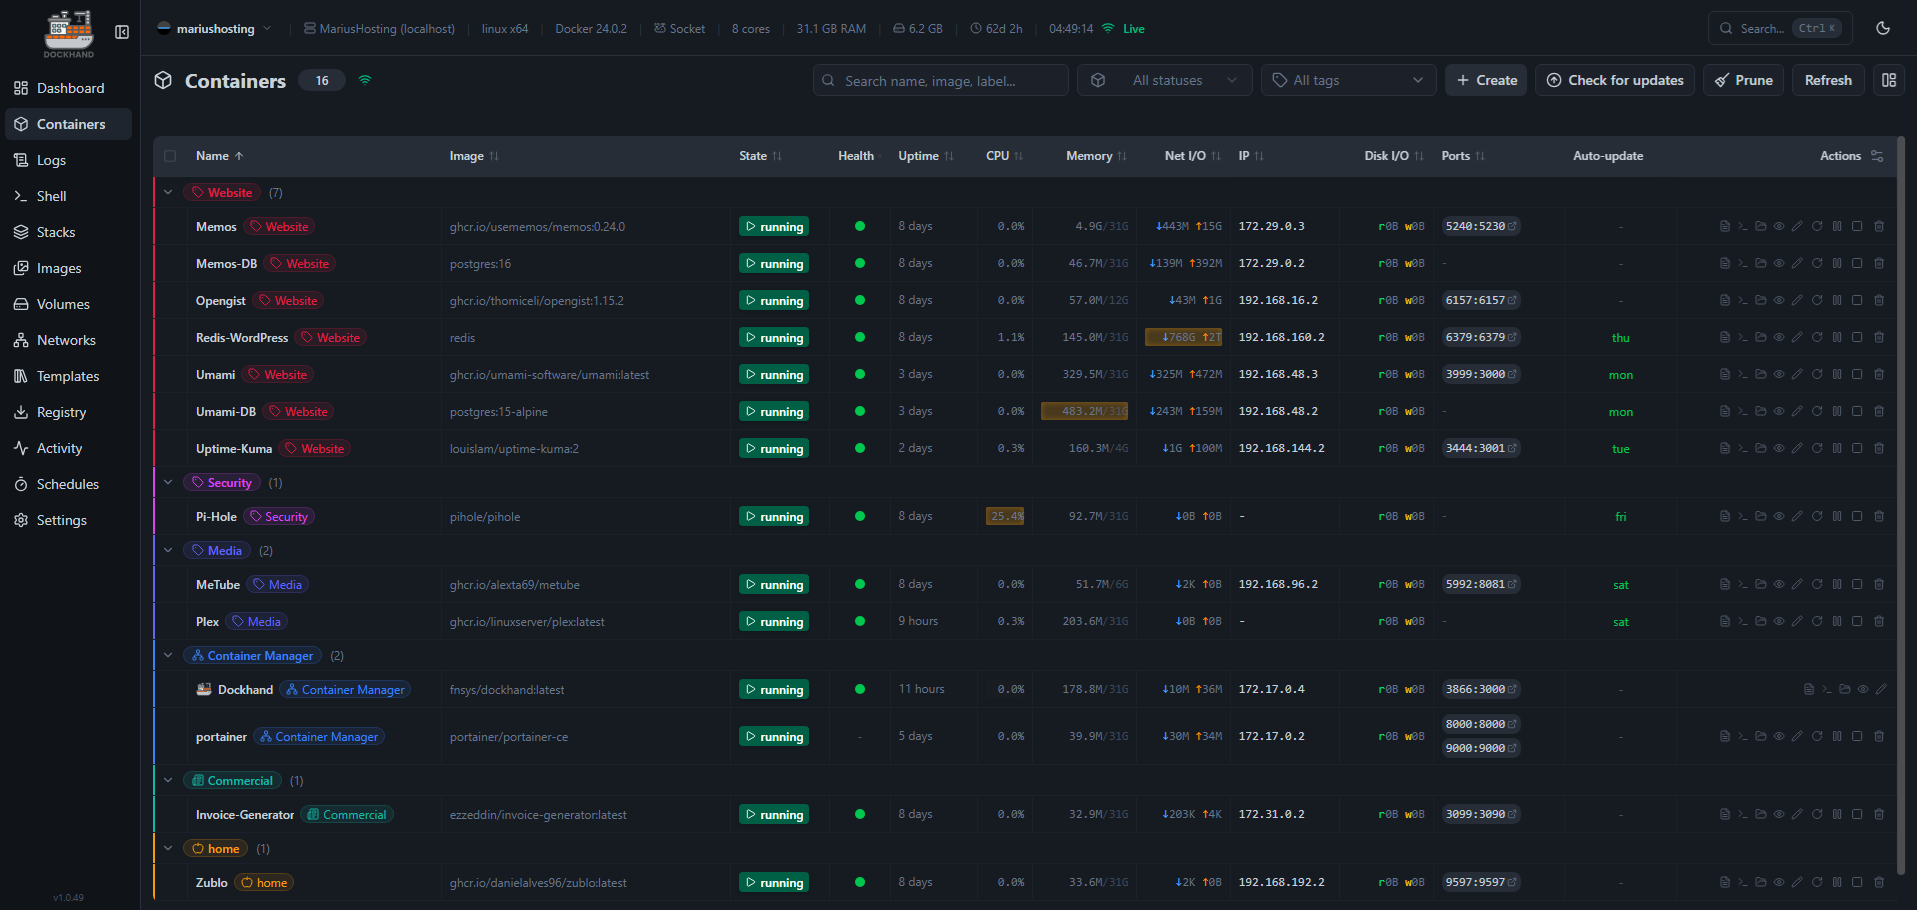
Task: Collapse the Security group
Action: tap(168, 483)
